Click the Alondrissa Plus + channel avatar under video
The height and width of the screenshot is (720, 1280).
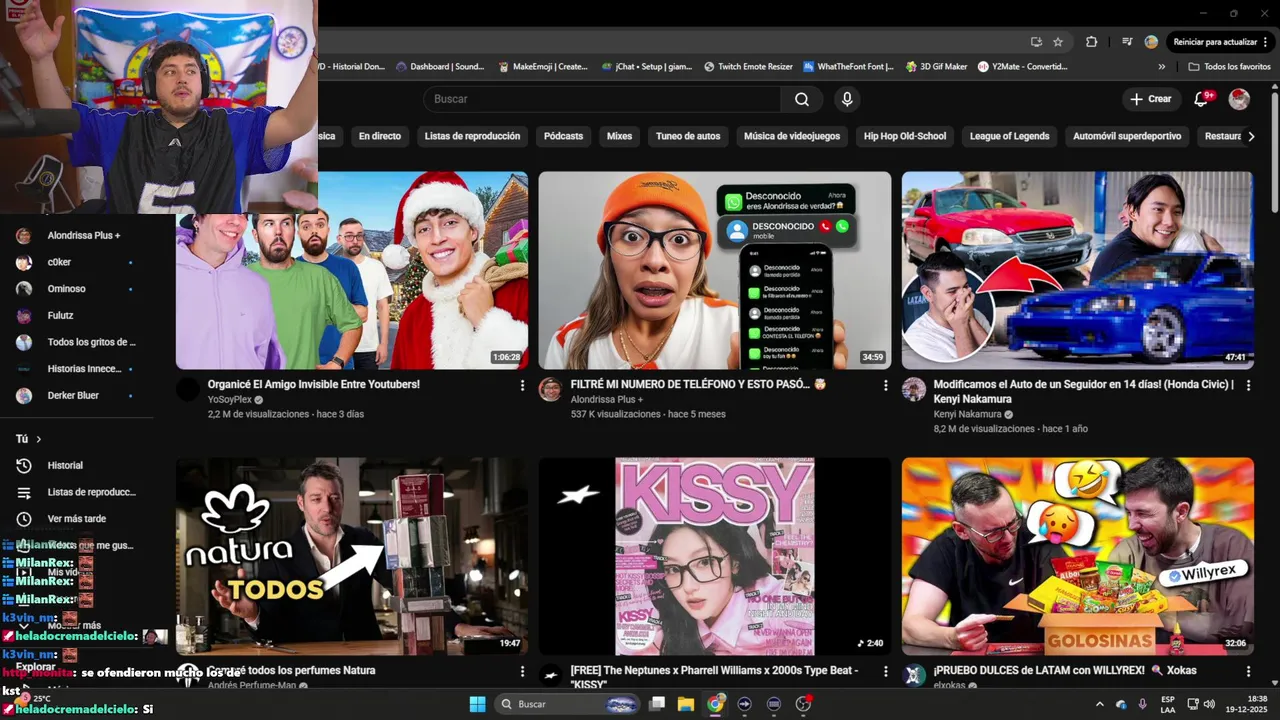(x=550, y=389)
